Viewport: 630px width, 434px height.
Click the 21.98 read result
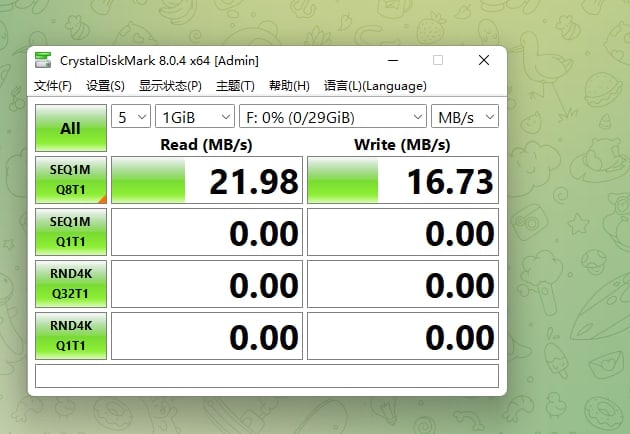[207, 180]
